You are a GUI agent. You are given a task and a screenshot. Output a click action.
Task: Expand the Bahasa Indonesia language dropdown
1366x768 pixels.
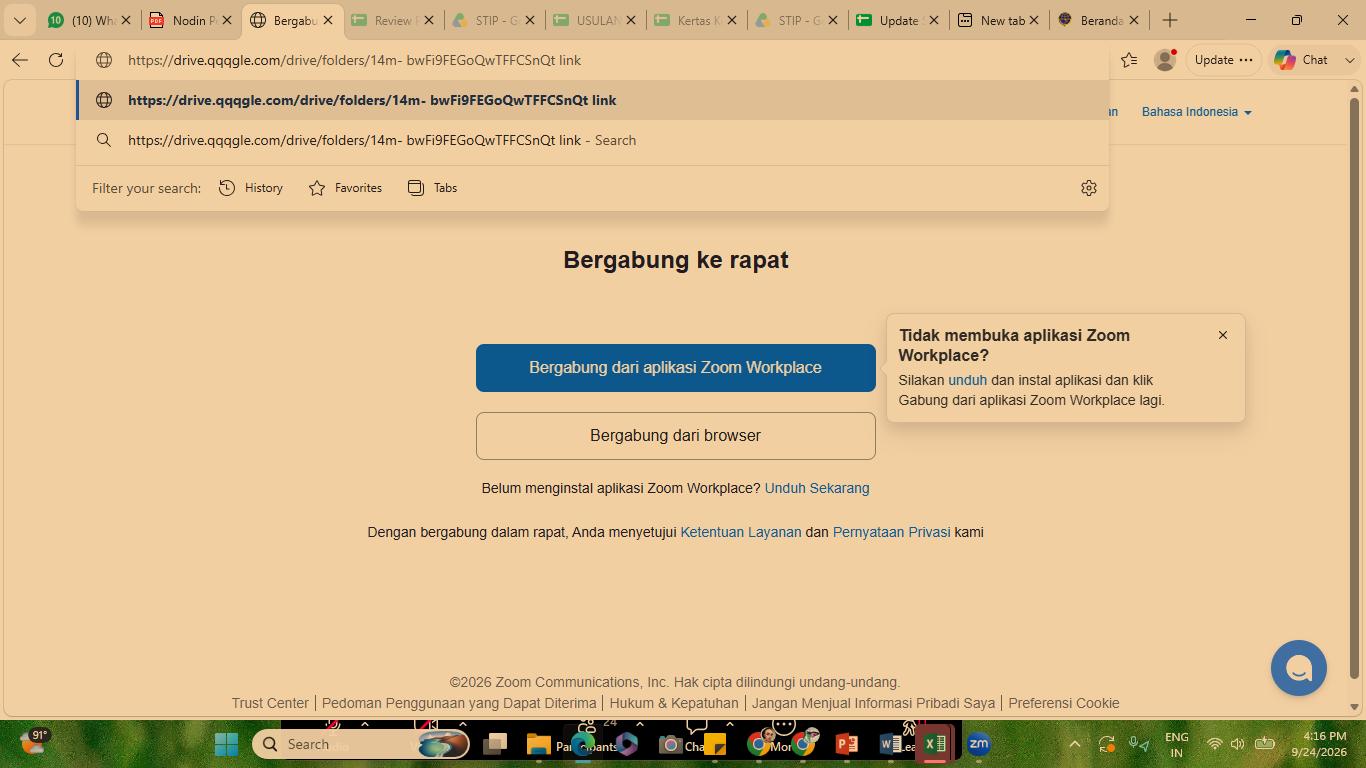[1196, 112]
